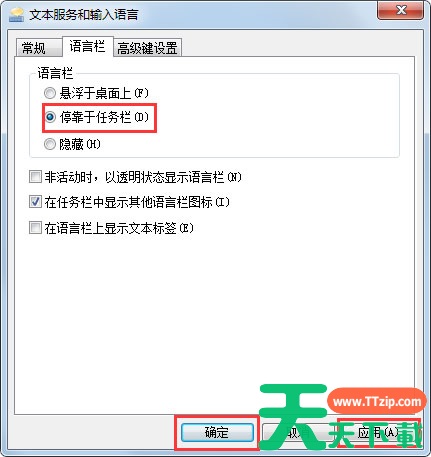Enable 非活动时以透明状态显示语言栏 checkbox

point(35,177)
